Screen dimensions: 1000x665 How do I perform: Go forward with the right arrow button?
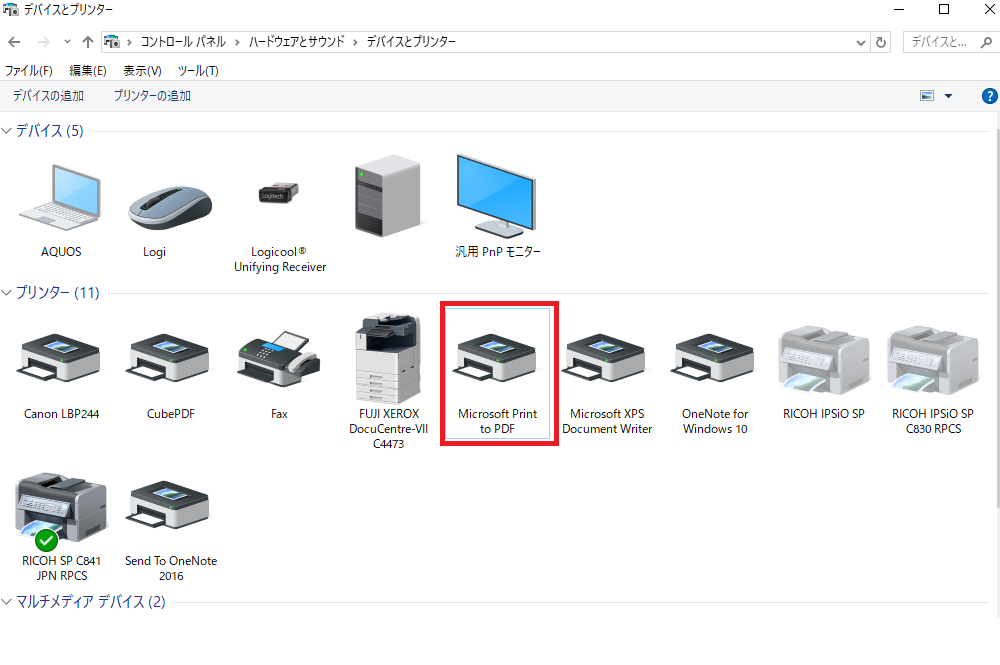click(x=43, y=42)
